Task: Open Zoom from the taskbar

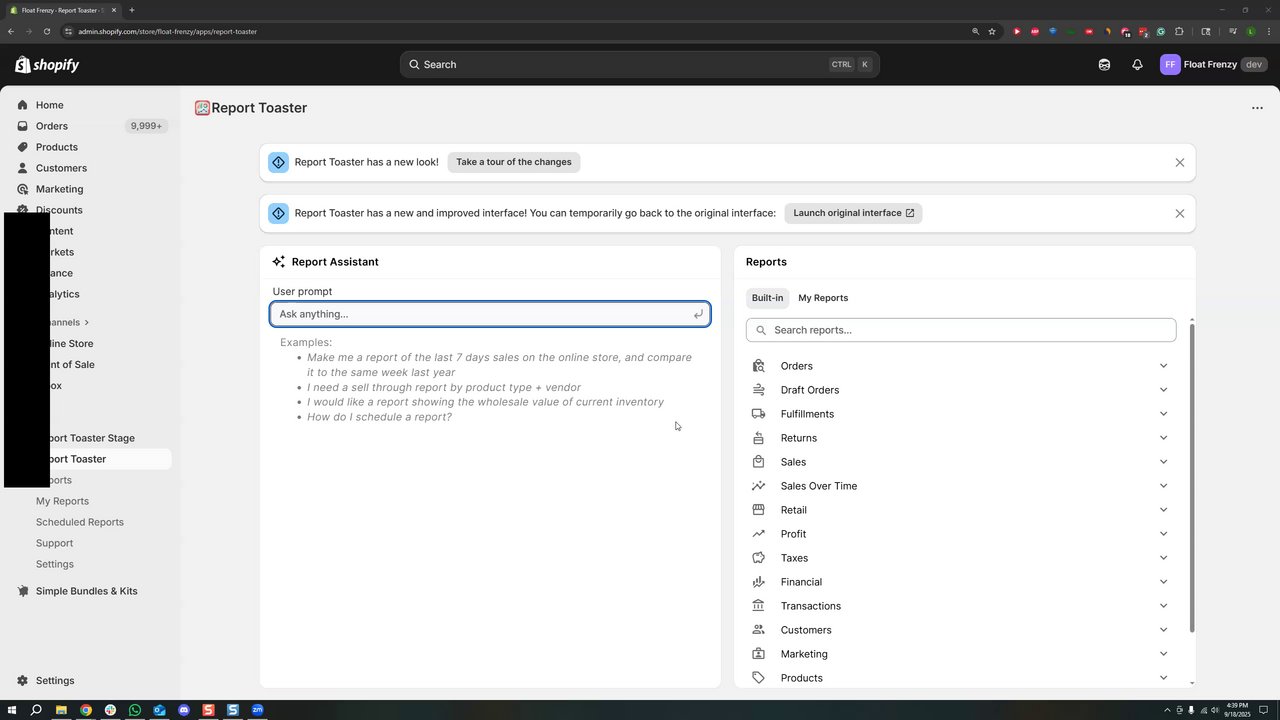Action: 257,710
